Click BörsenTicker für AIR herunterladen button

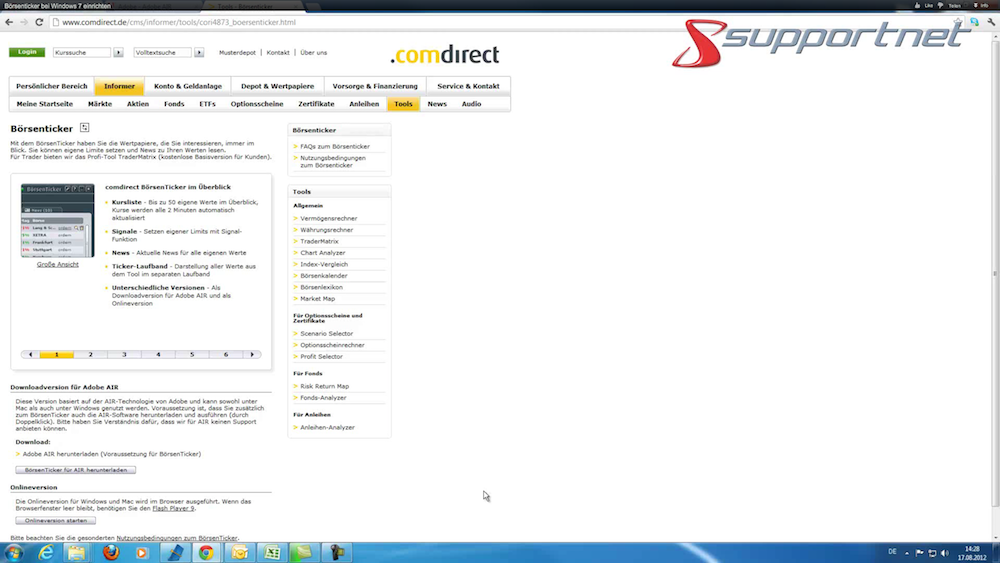tap(75, 470)
